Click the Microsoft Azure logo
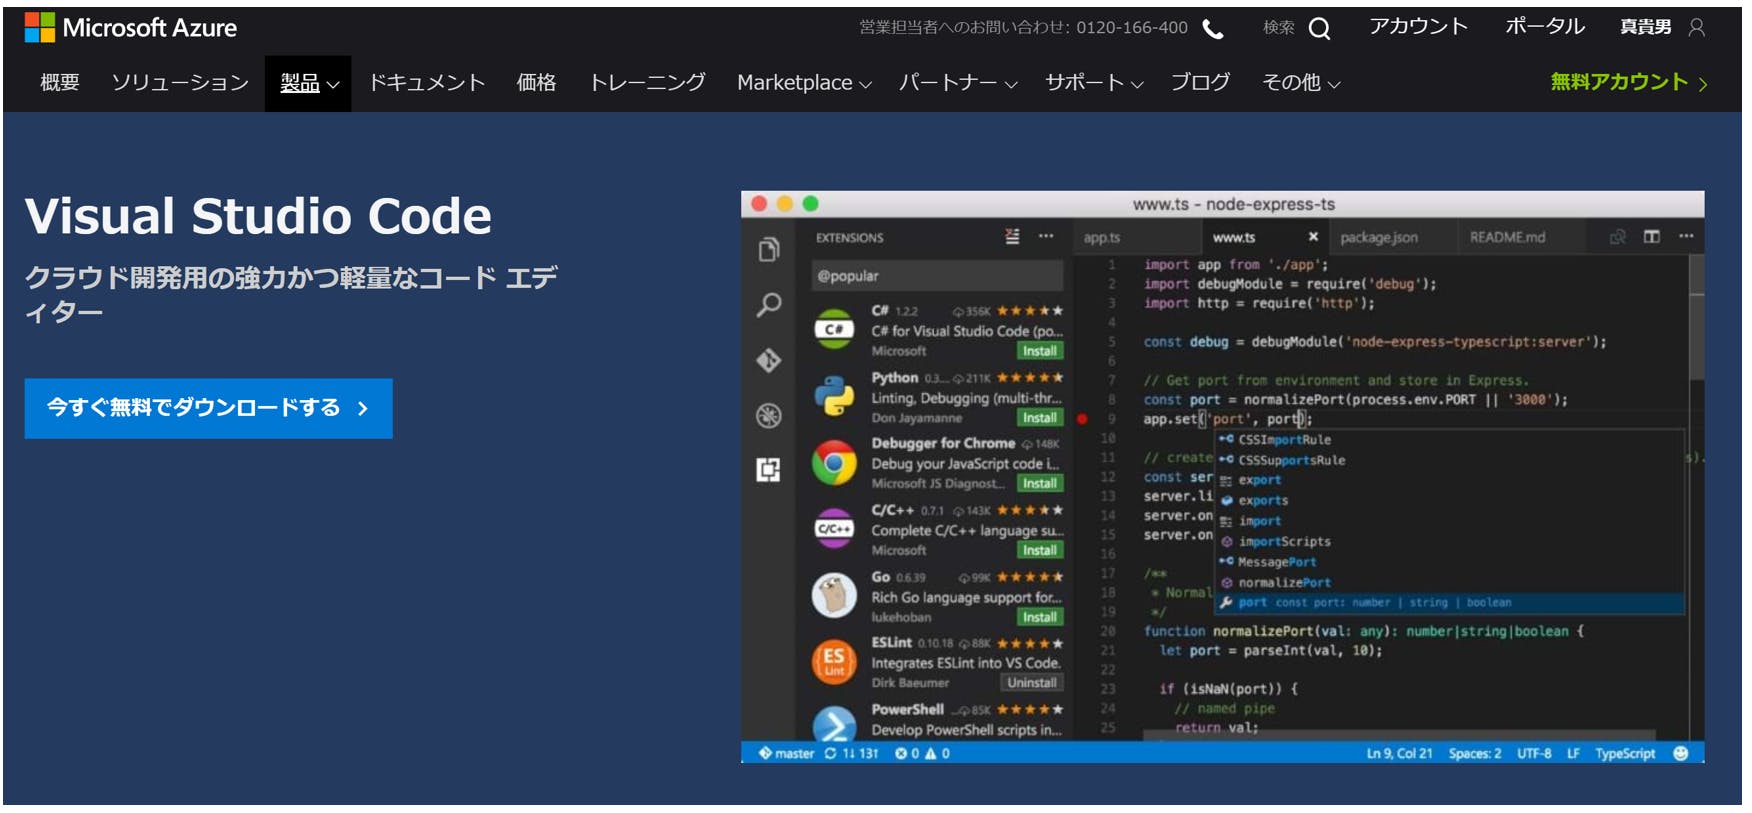Viewport: 1752px width, 813px height. (x=130, y=28)
